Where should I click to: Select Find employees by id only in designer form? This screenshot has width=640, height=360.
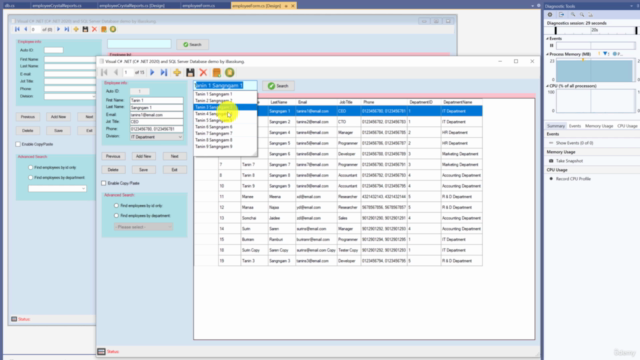(x=31, y=167)
